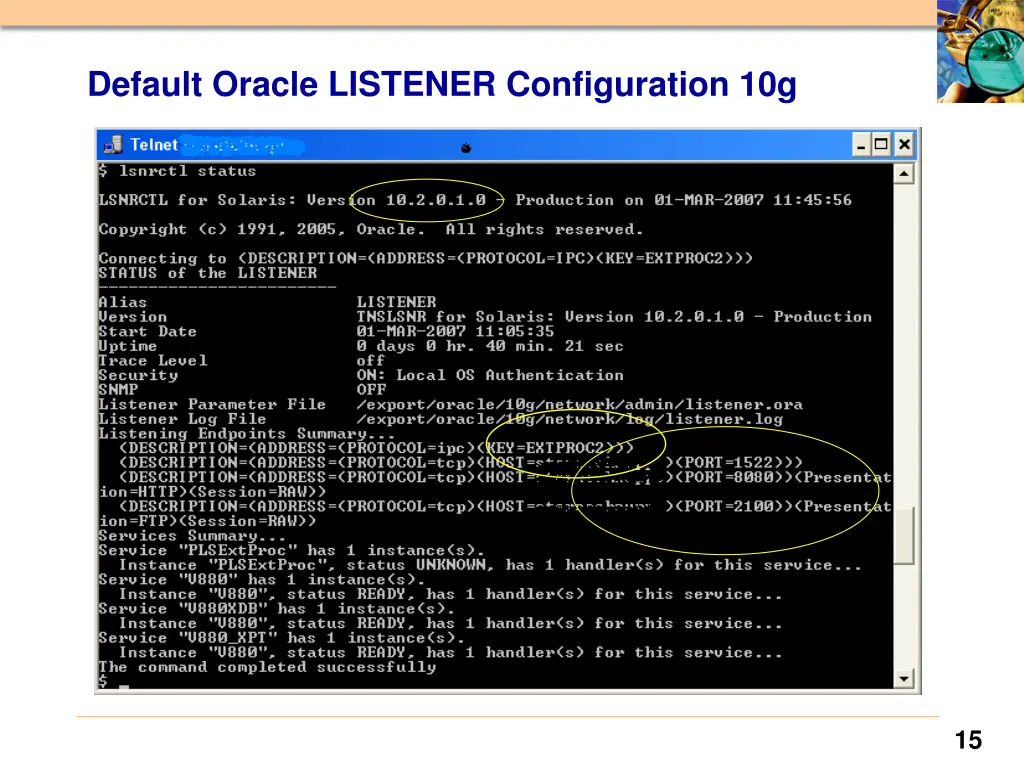This screenshot has height=768, width=1024.
Task: Click the 'TNSLSNR for Solaris' version line
Action: [x=614, y=317]
